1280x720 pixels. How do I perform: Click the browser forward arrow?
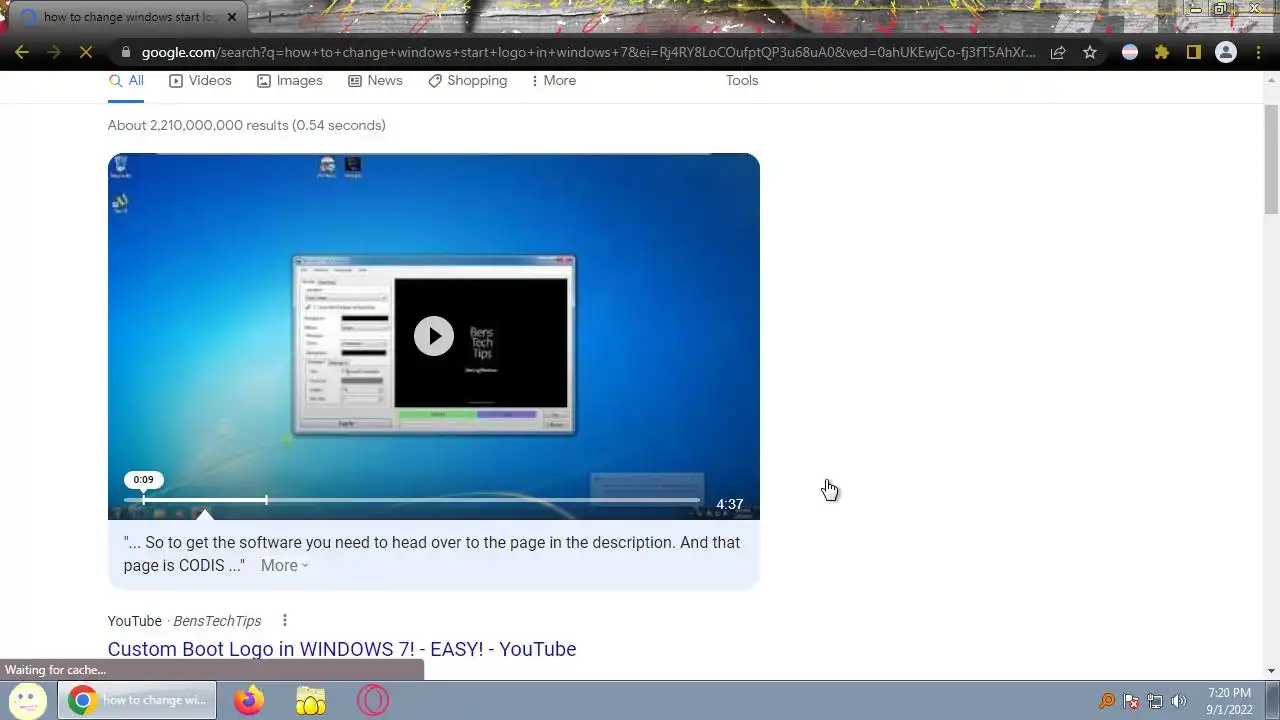point(54,53)
